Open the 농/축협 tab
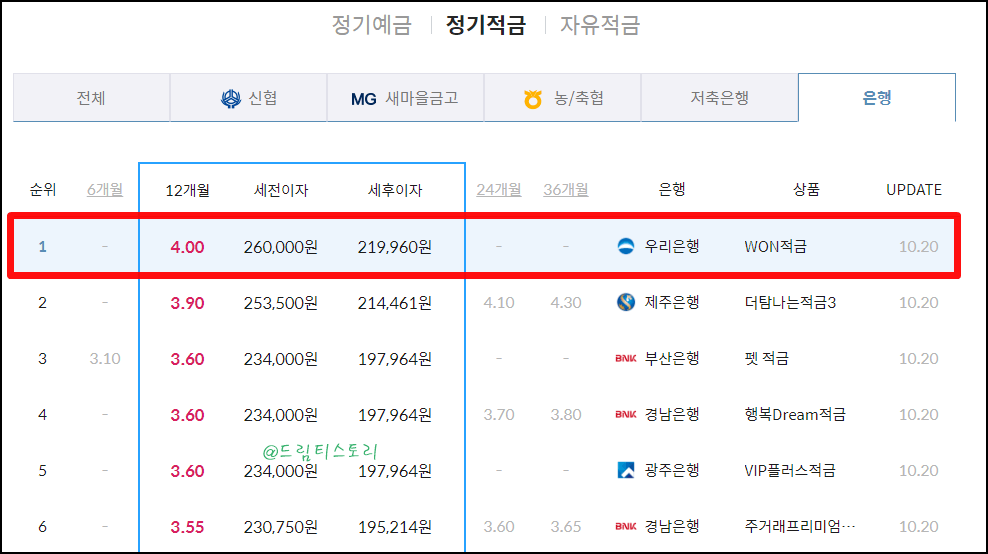Screen dimensions: 988x554 pos(562,98)
